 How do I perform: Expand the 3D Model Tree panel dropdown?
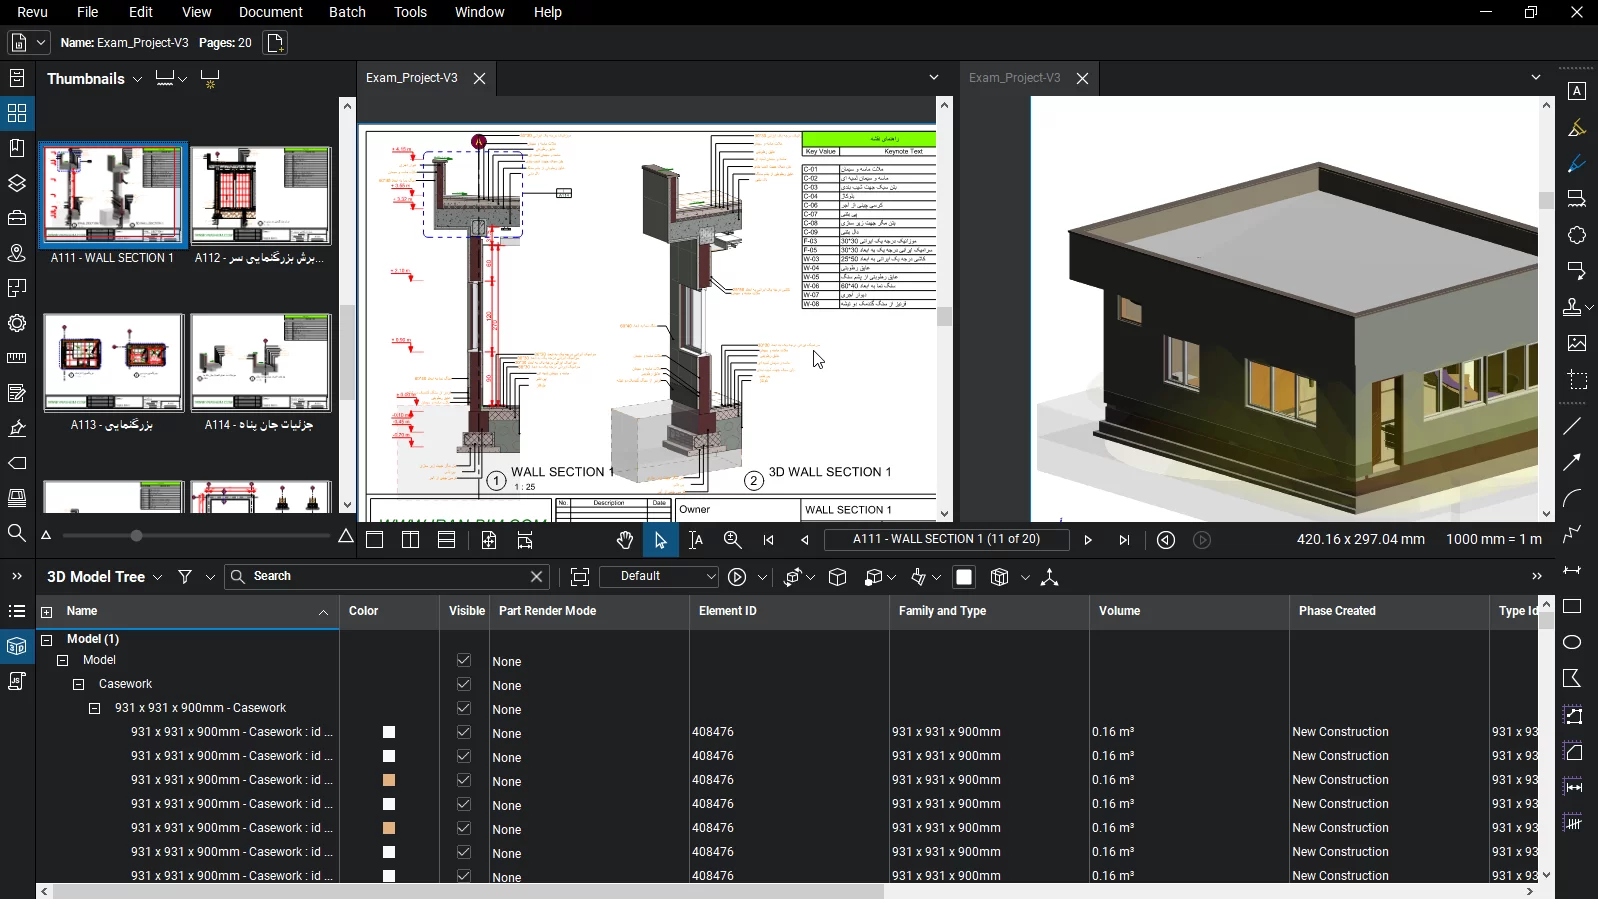click(x=157, y=578)
